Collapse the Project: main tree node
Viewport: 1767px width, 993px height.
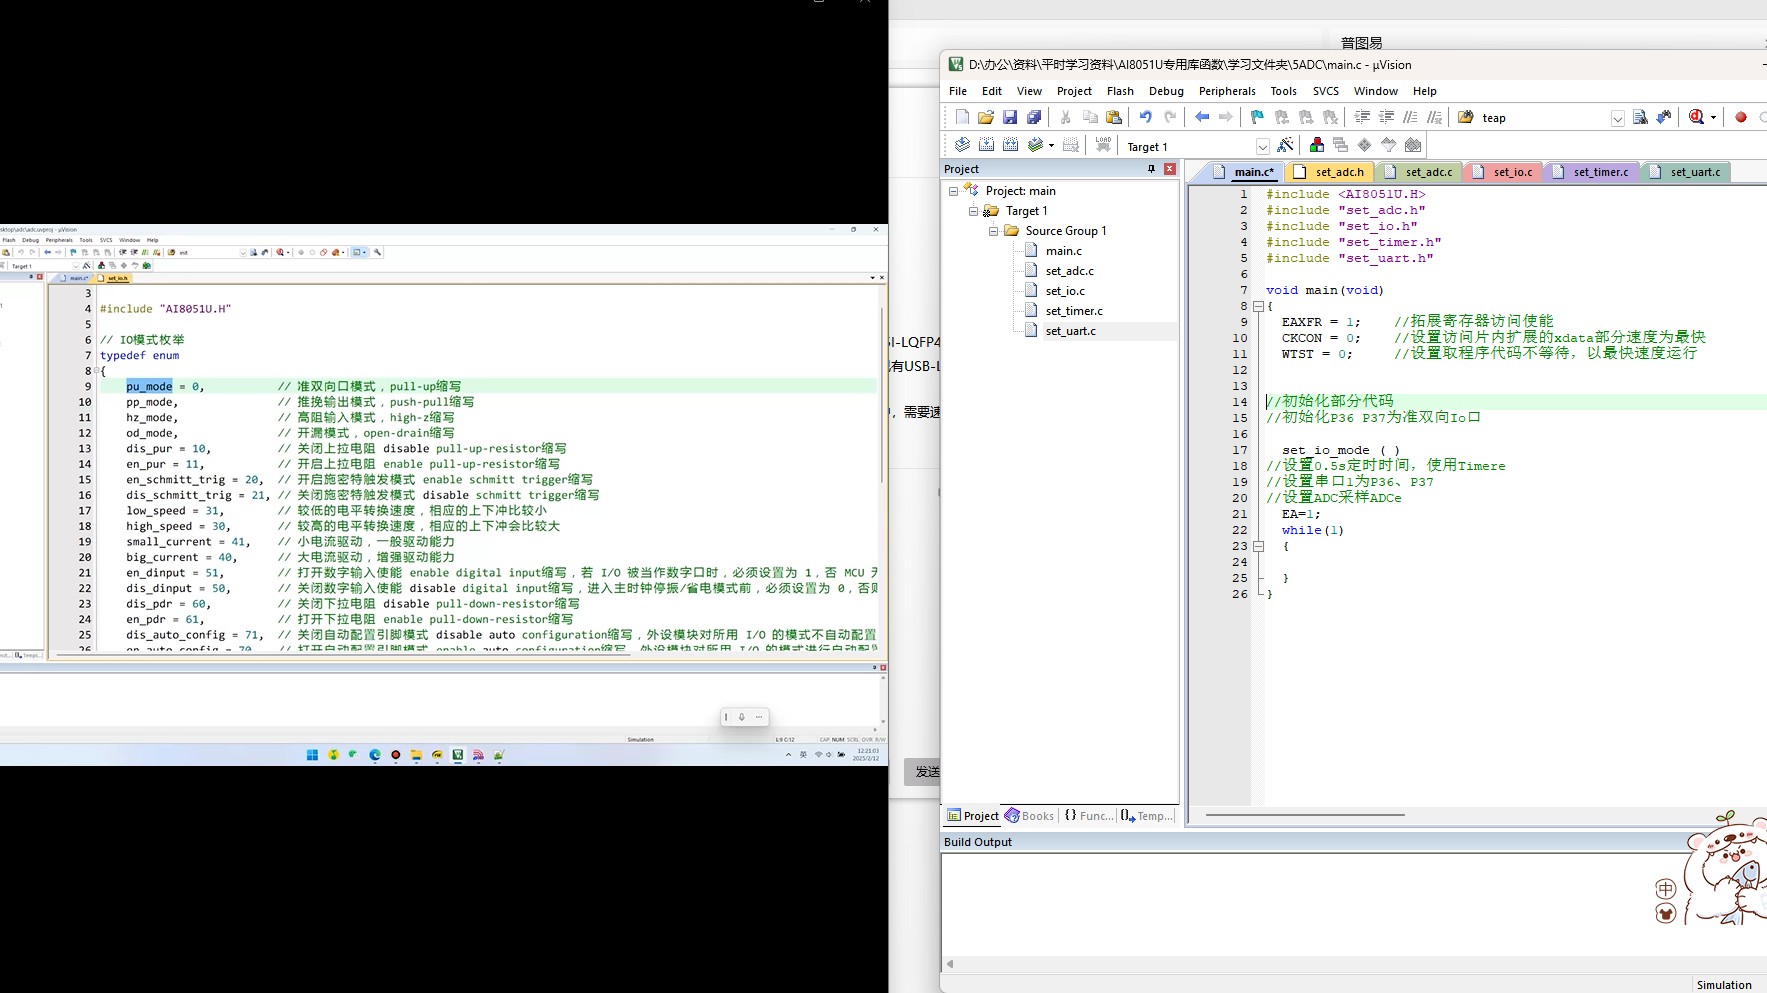(954, 191)
